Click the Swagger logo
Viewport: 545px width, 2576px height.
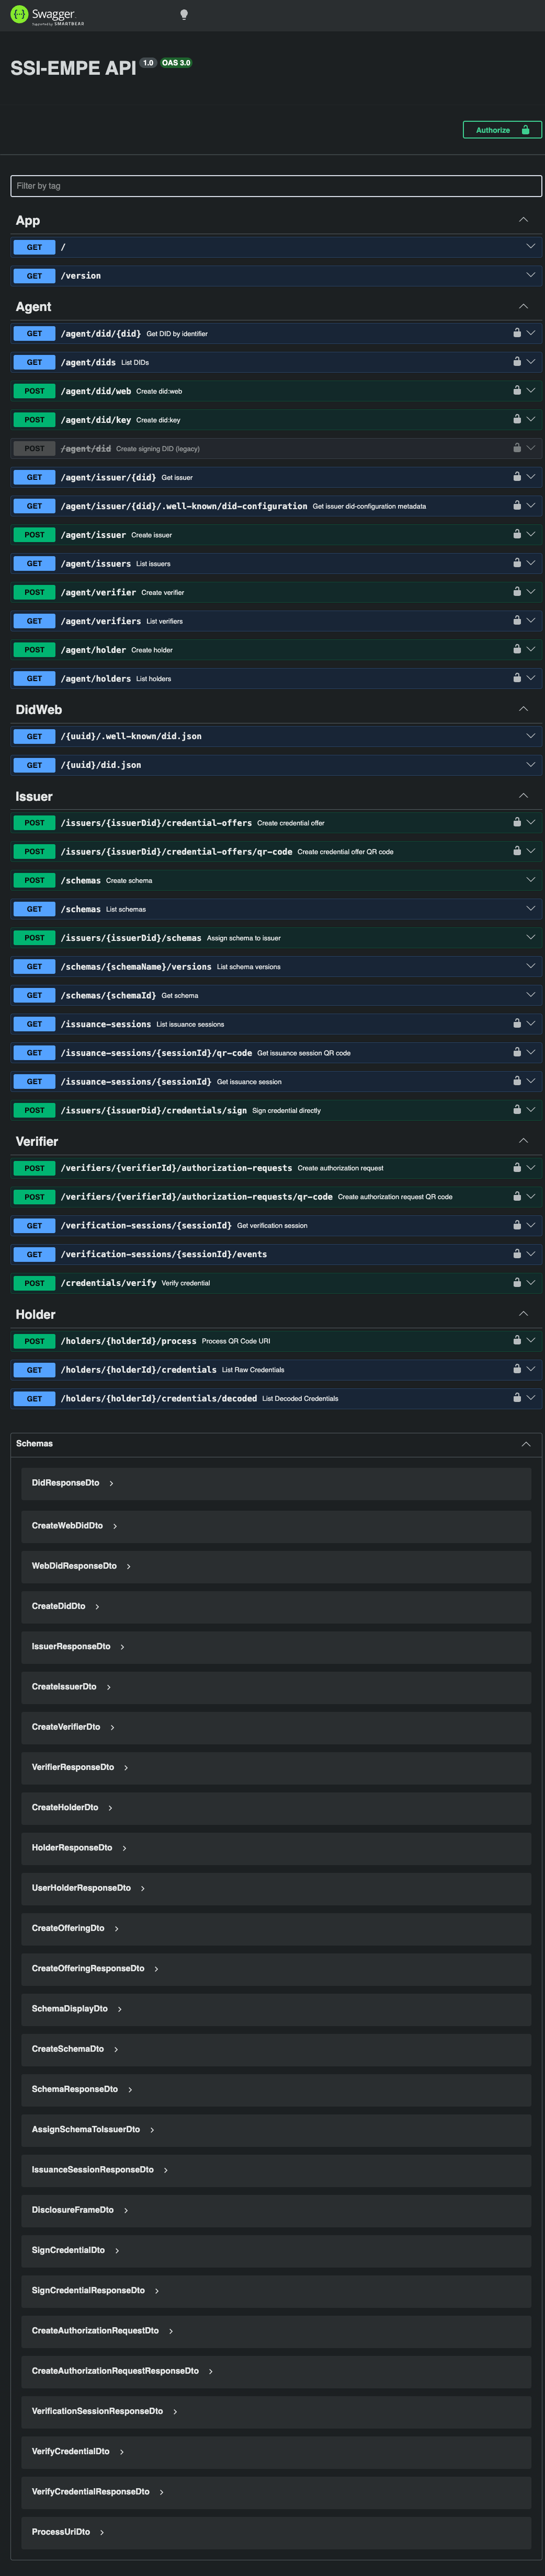point(47,15)
